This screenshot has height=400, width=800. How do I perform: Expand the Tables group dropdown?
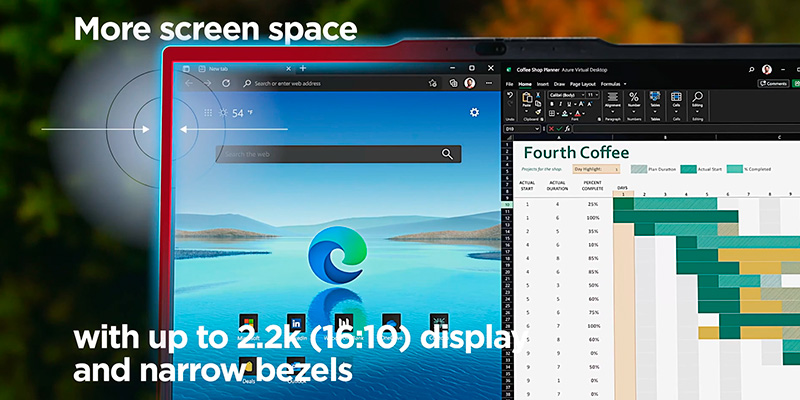click(x=655, y=112)
